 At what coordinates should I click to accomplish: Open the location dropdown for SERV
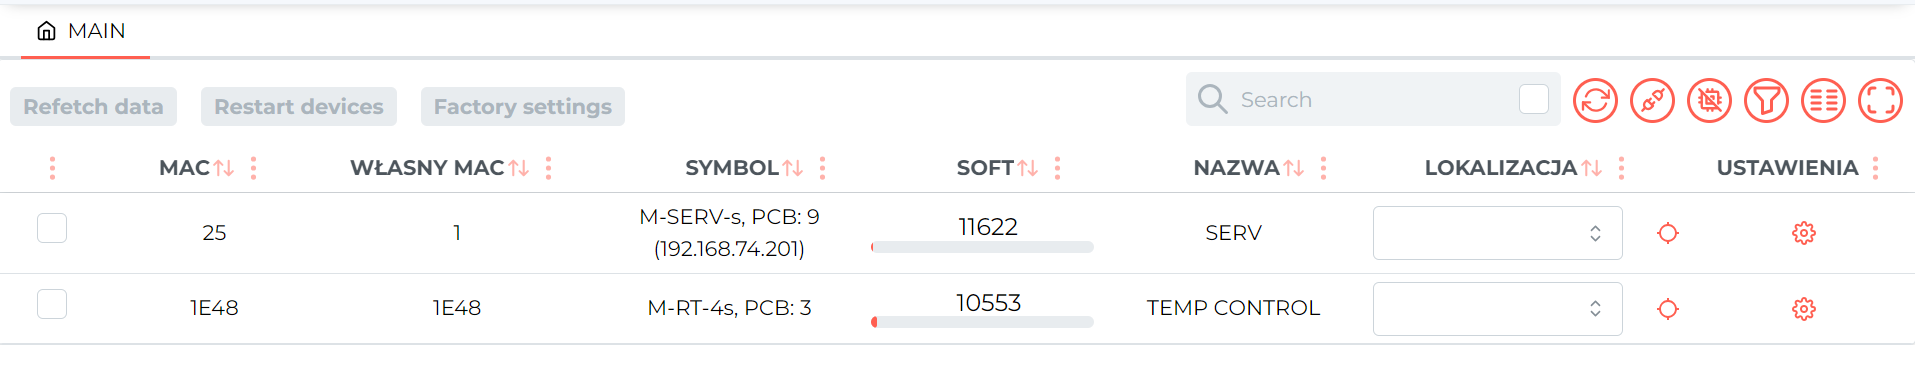[1497, 233]
